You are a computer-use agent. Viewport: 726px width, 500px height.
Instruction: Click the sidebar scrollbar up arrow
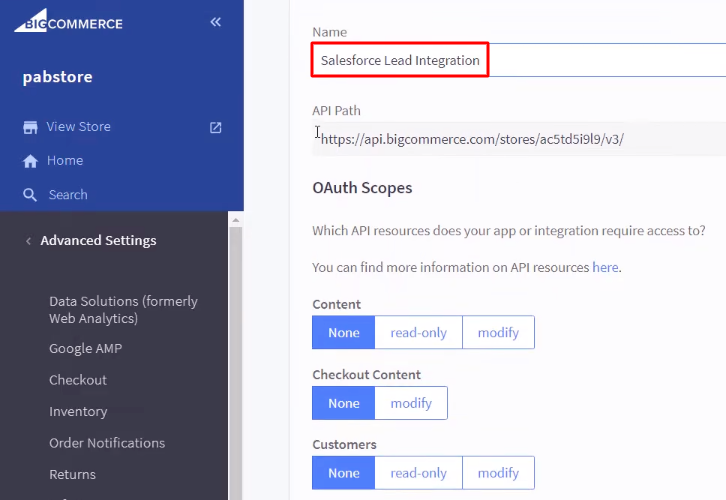pos(236,220)
